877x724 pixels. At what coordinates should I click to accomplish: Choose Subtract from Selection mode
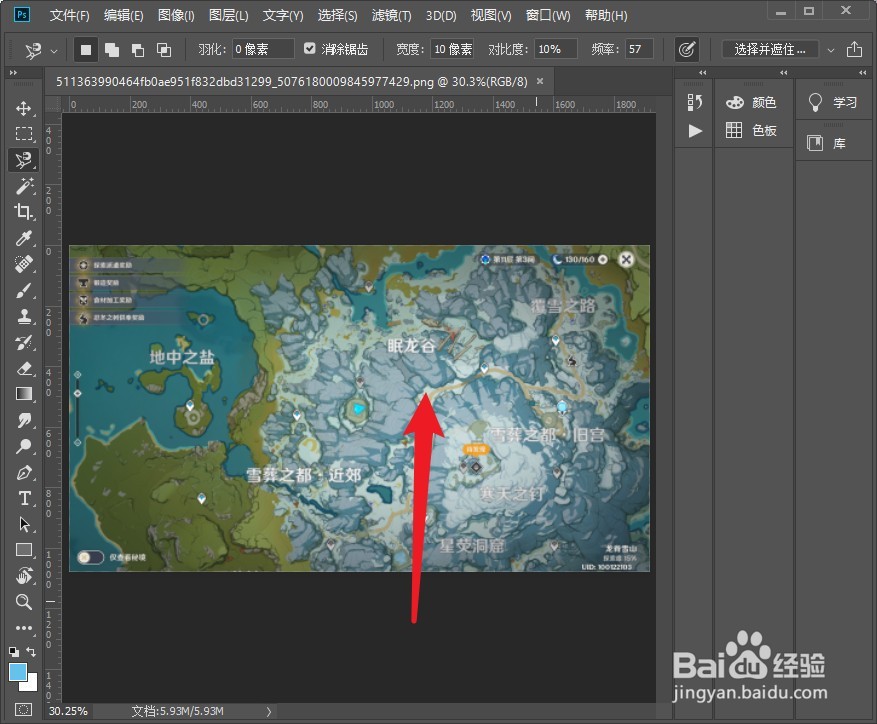pos(138,50)
